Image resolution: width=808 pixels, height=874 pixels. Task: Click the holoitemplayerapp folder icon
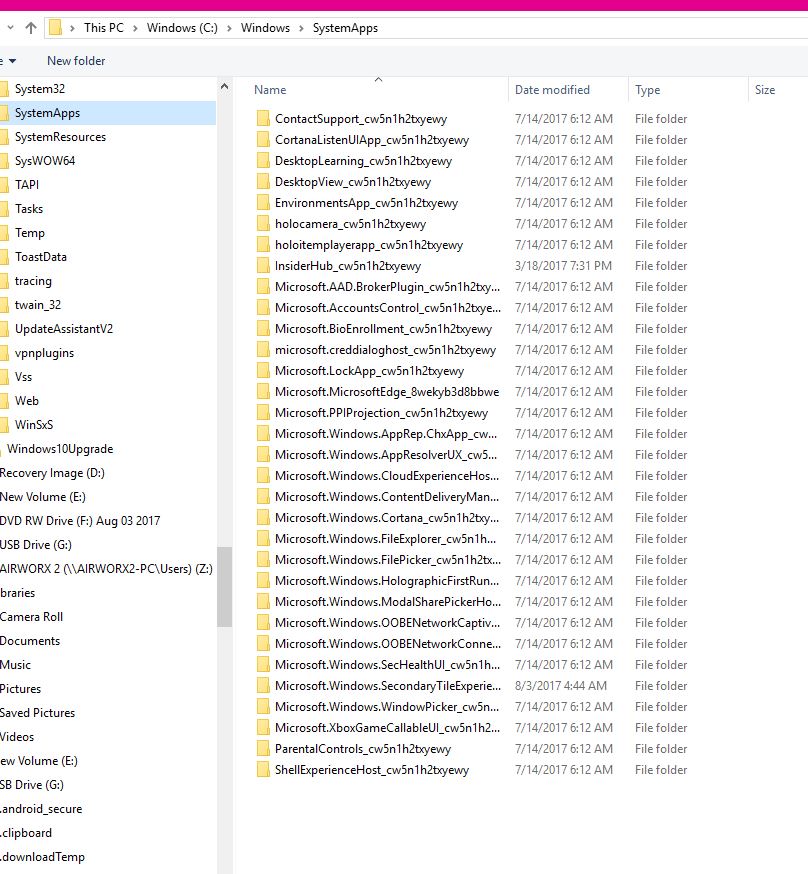263,245
